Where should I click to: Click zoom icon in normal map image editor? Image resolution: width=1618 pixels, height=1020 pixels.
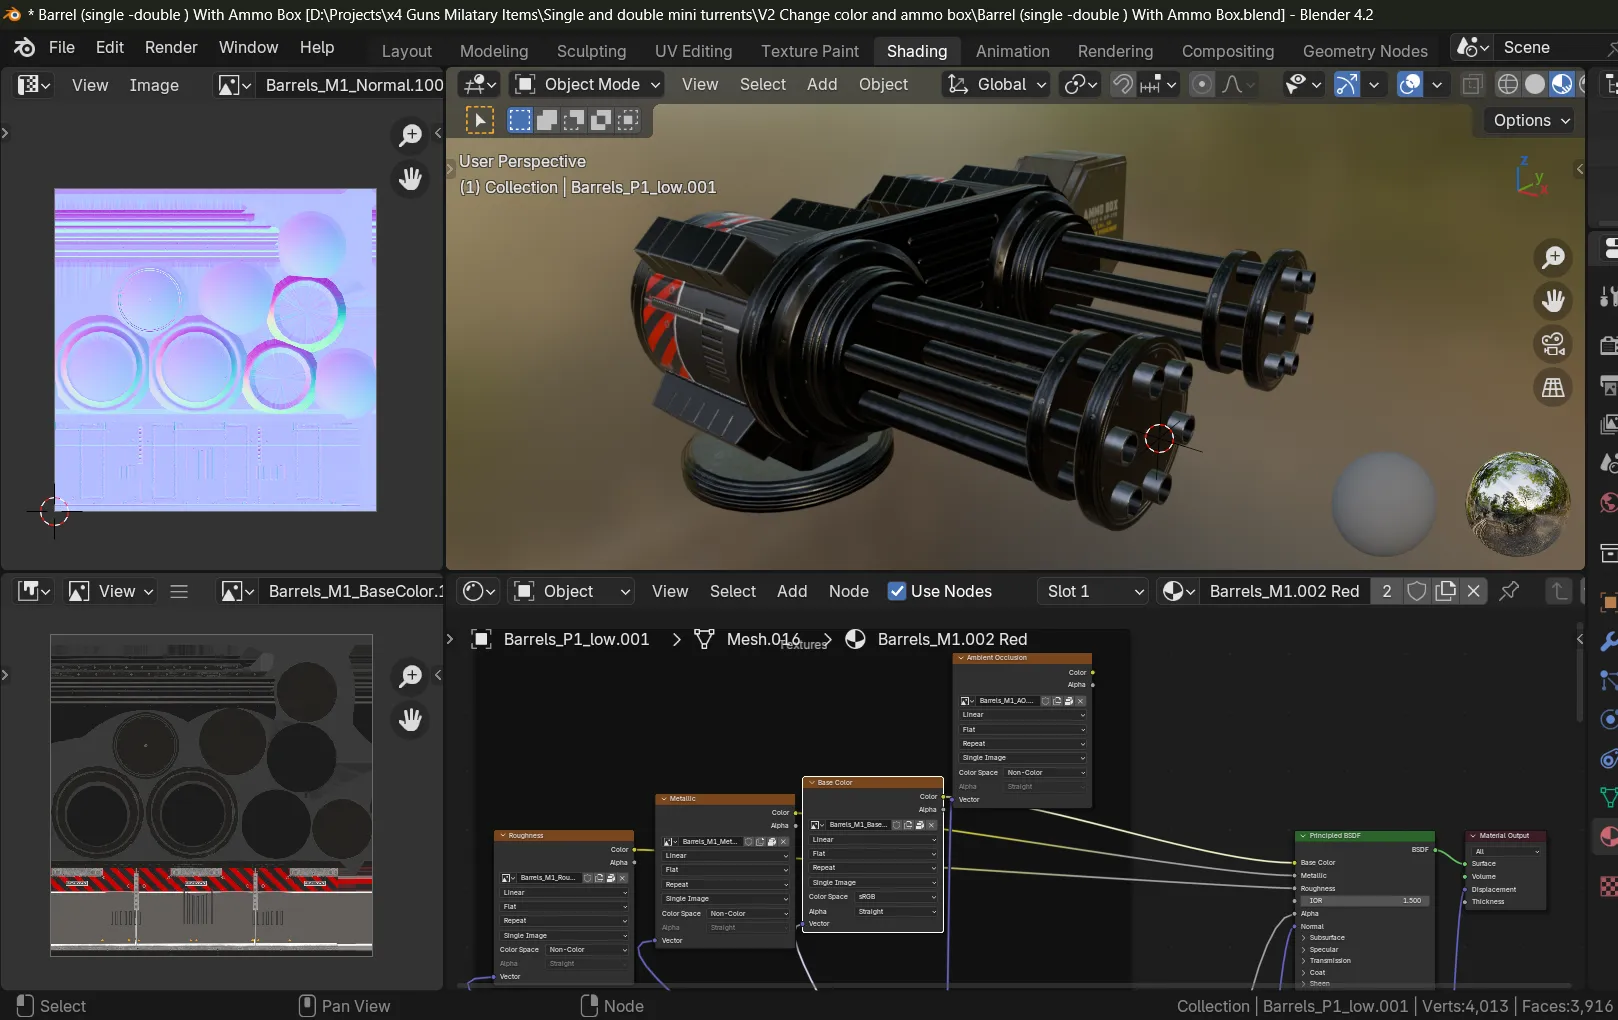(410, 135)
